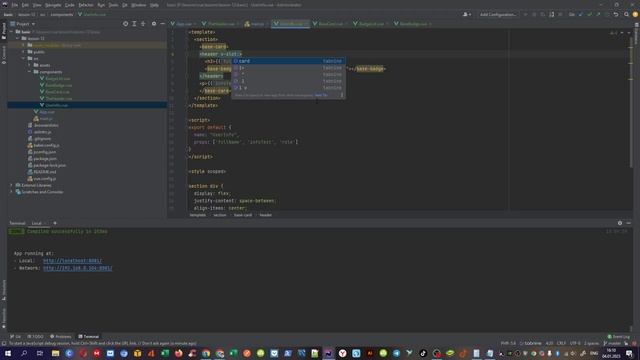Click the vertical Project side tab

[x=4, y=31]
